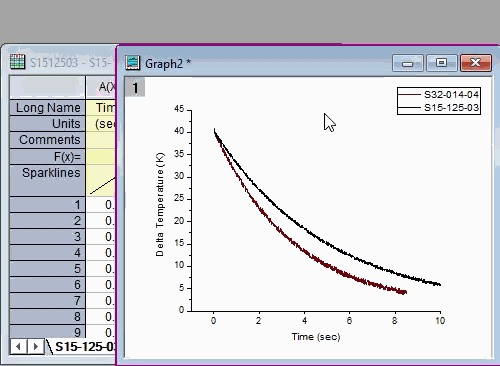Click the sheet tab scroll-left arrow

point(18,347)
